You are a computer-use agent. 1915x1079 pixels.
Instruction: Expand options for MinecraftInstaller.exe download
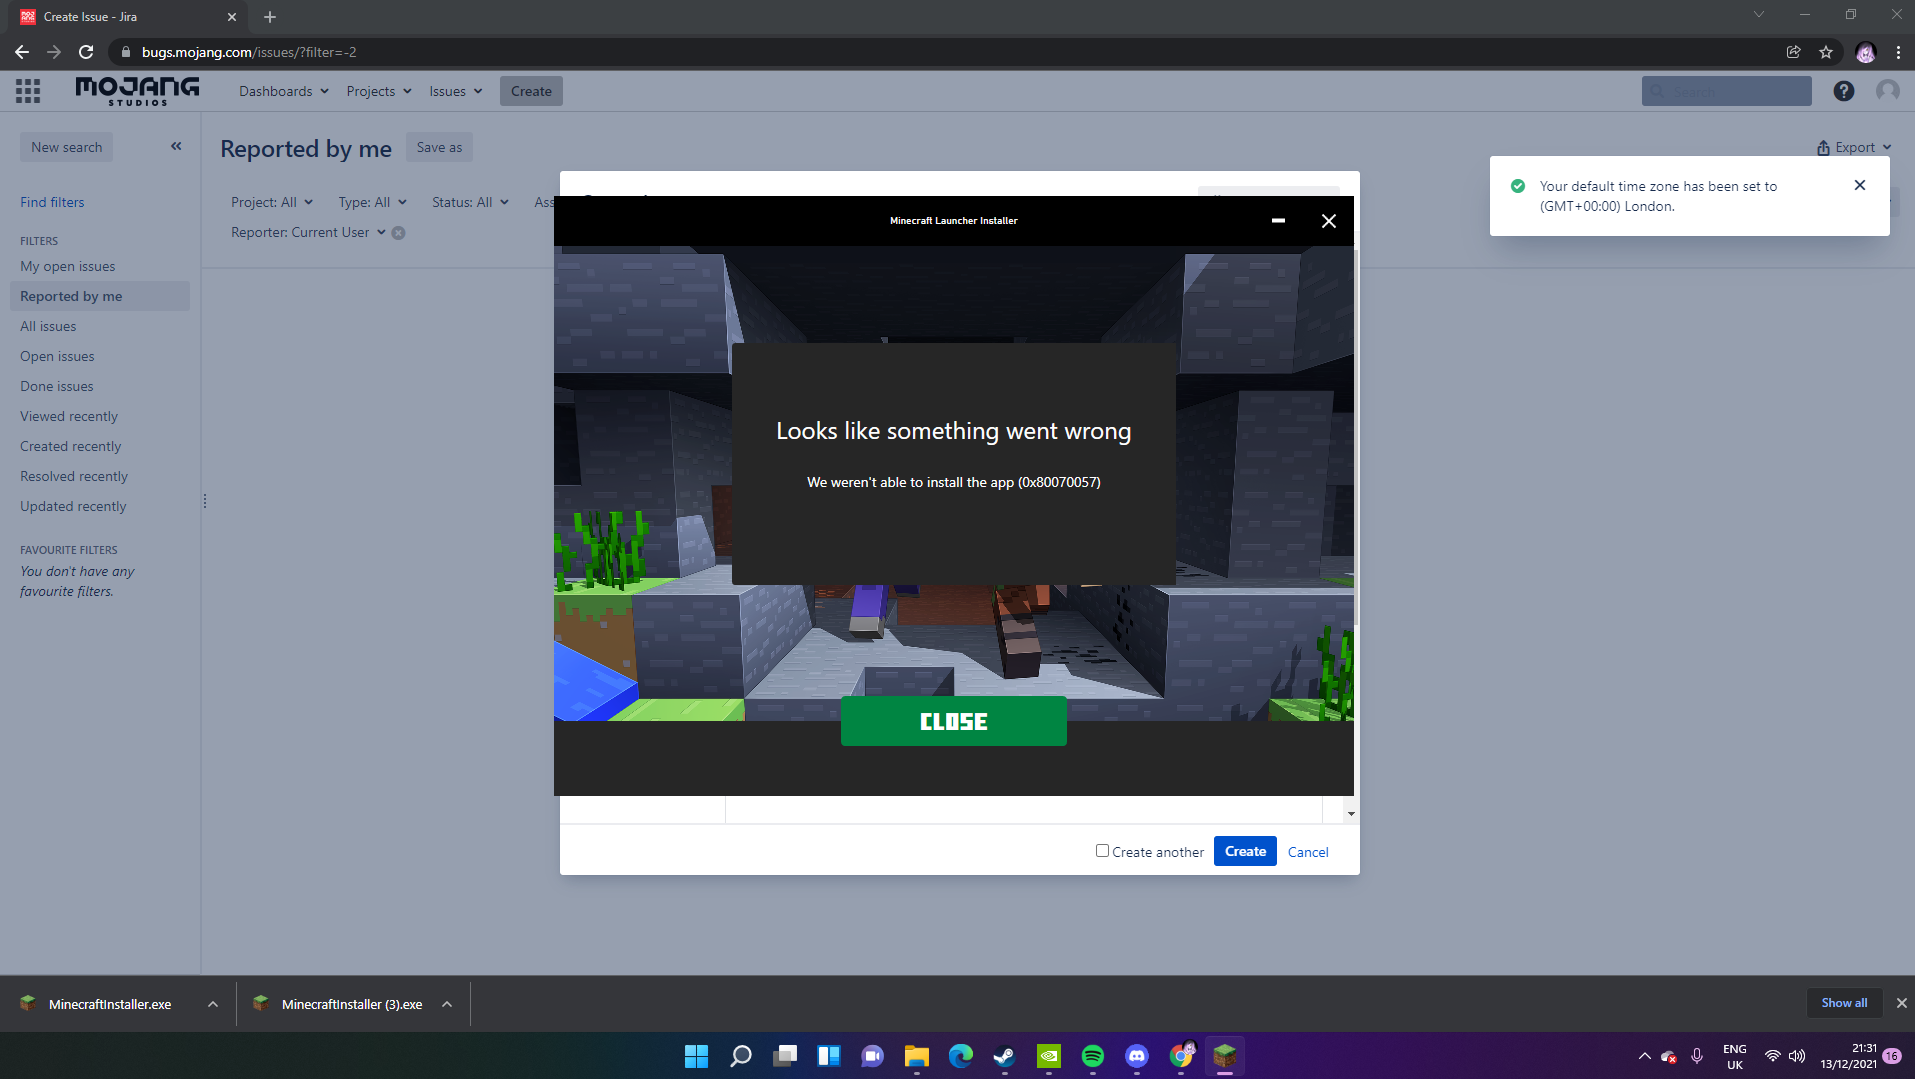click(213, 1004)
